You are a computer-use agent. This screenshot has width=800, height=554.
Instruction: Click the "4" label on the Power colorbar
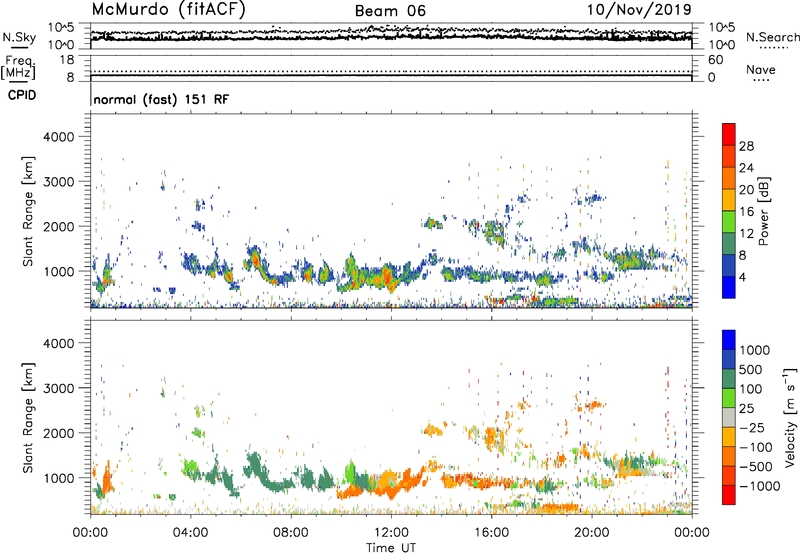point(742,277)
